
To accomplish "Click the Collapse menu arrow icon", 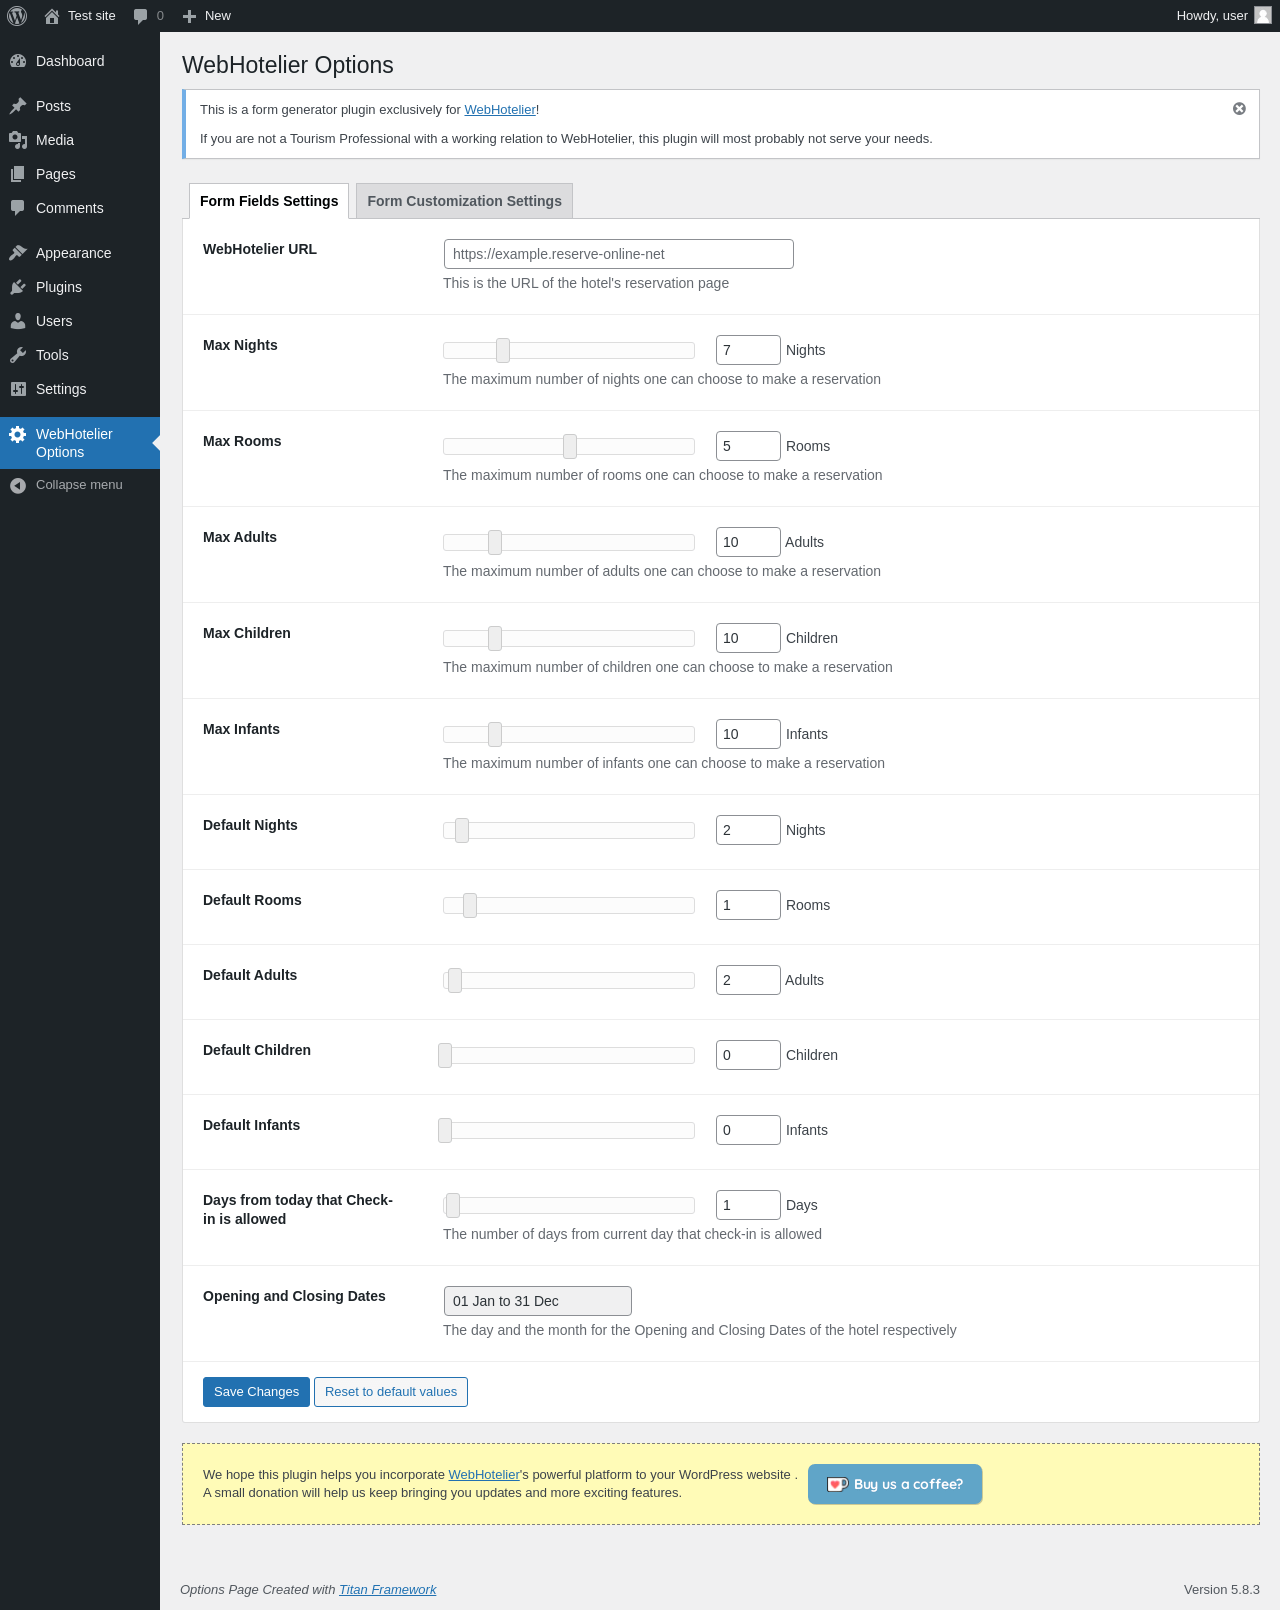I will (18, 485).
